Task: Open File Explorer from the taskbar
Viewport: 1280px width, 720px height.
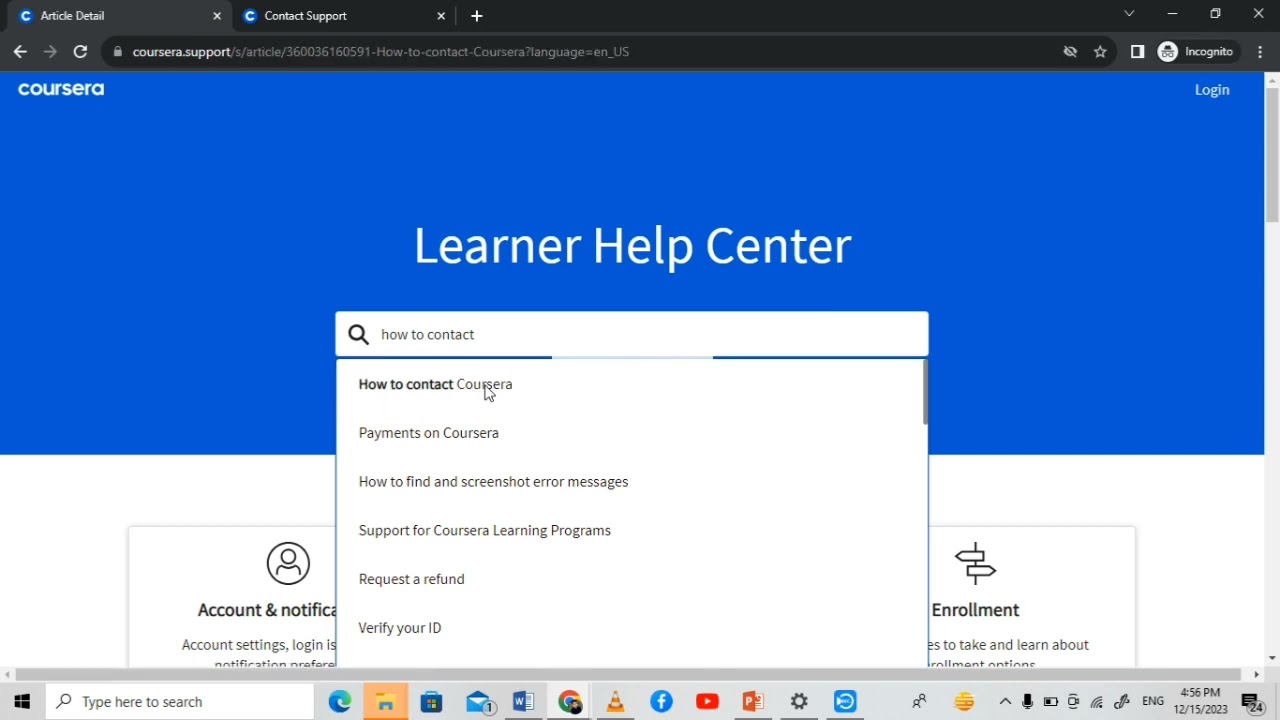Action: pyautogui.click(x=385, y=702)
